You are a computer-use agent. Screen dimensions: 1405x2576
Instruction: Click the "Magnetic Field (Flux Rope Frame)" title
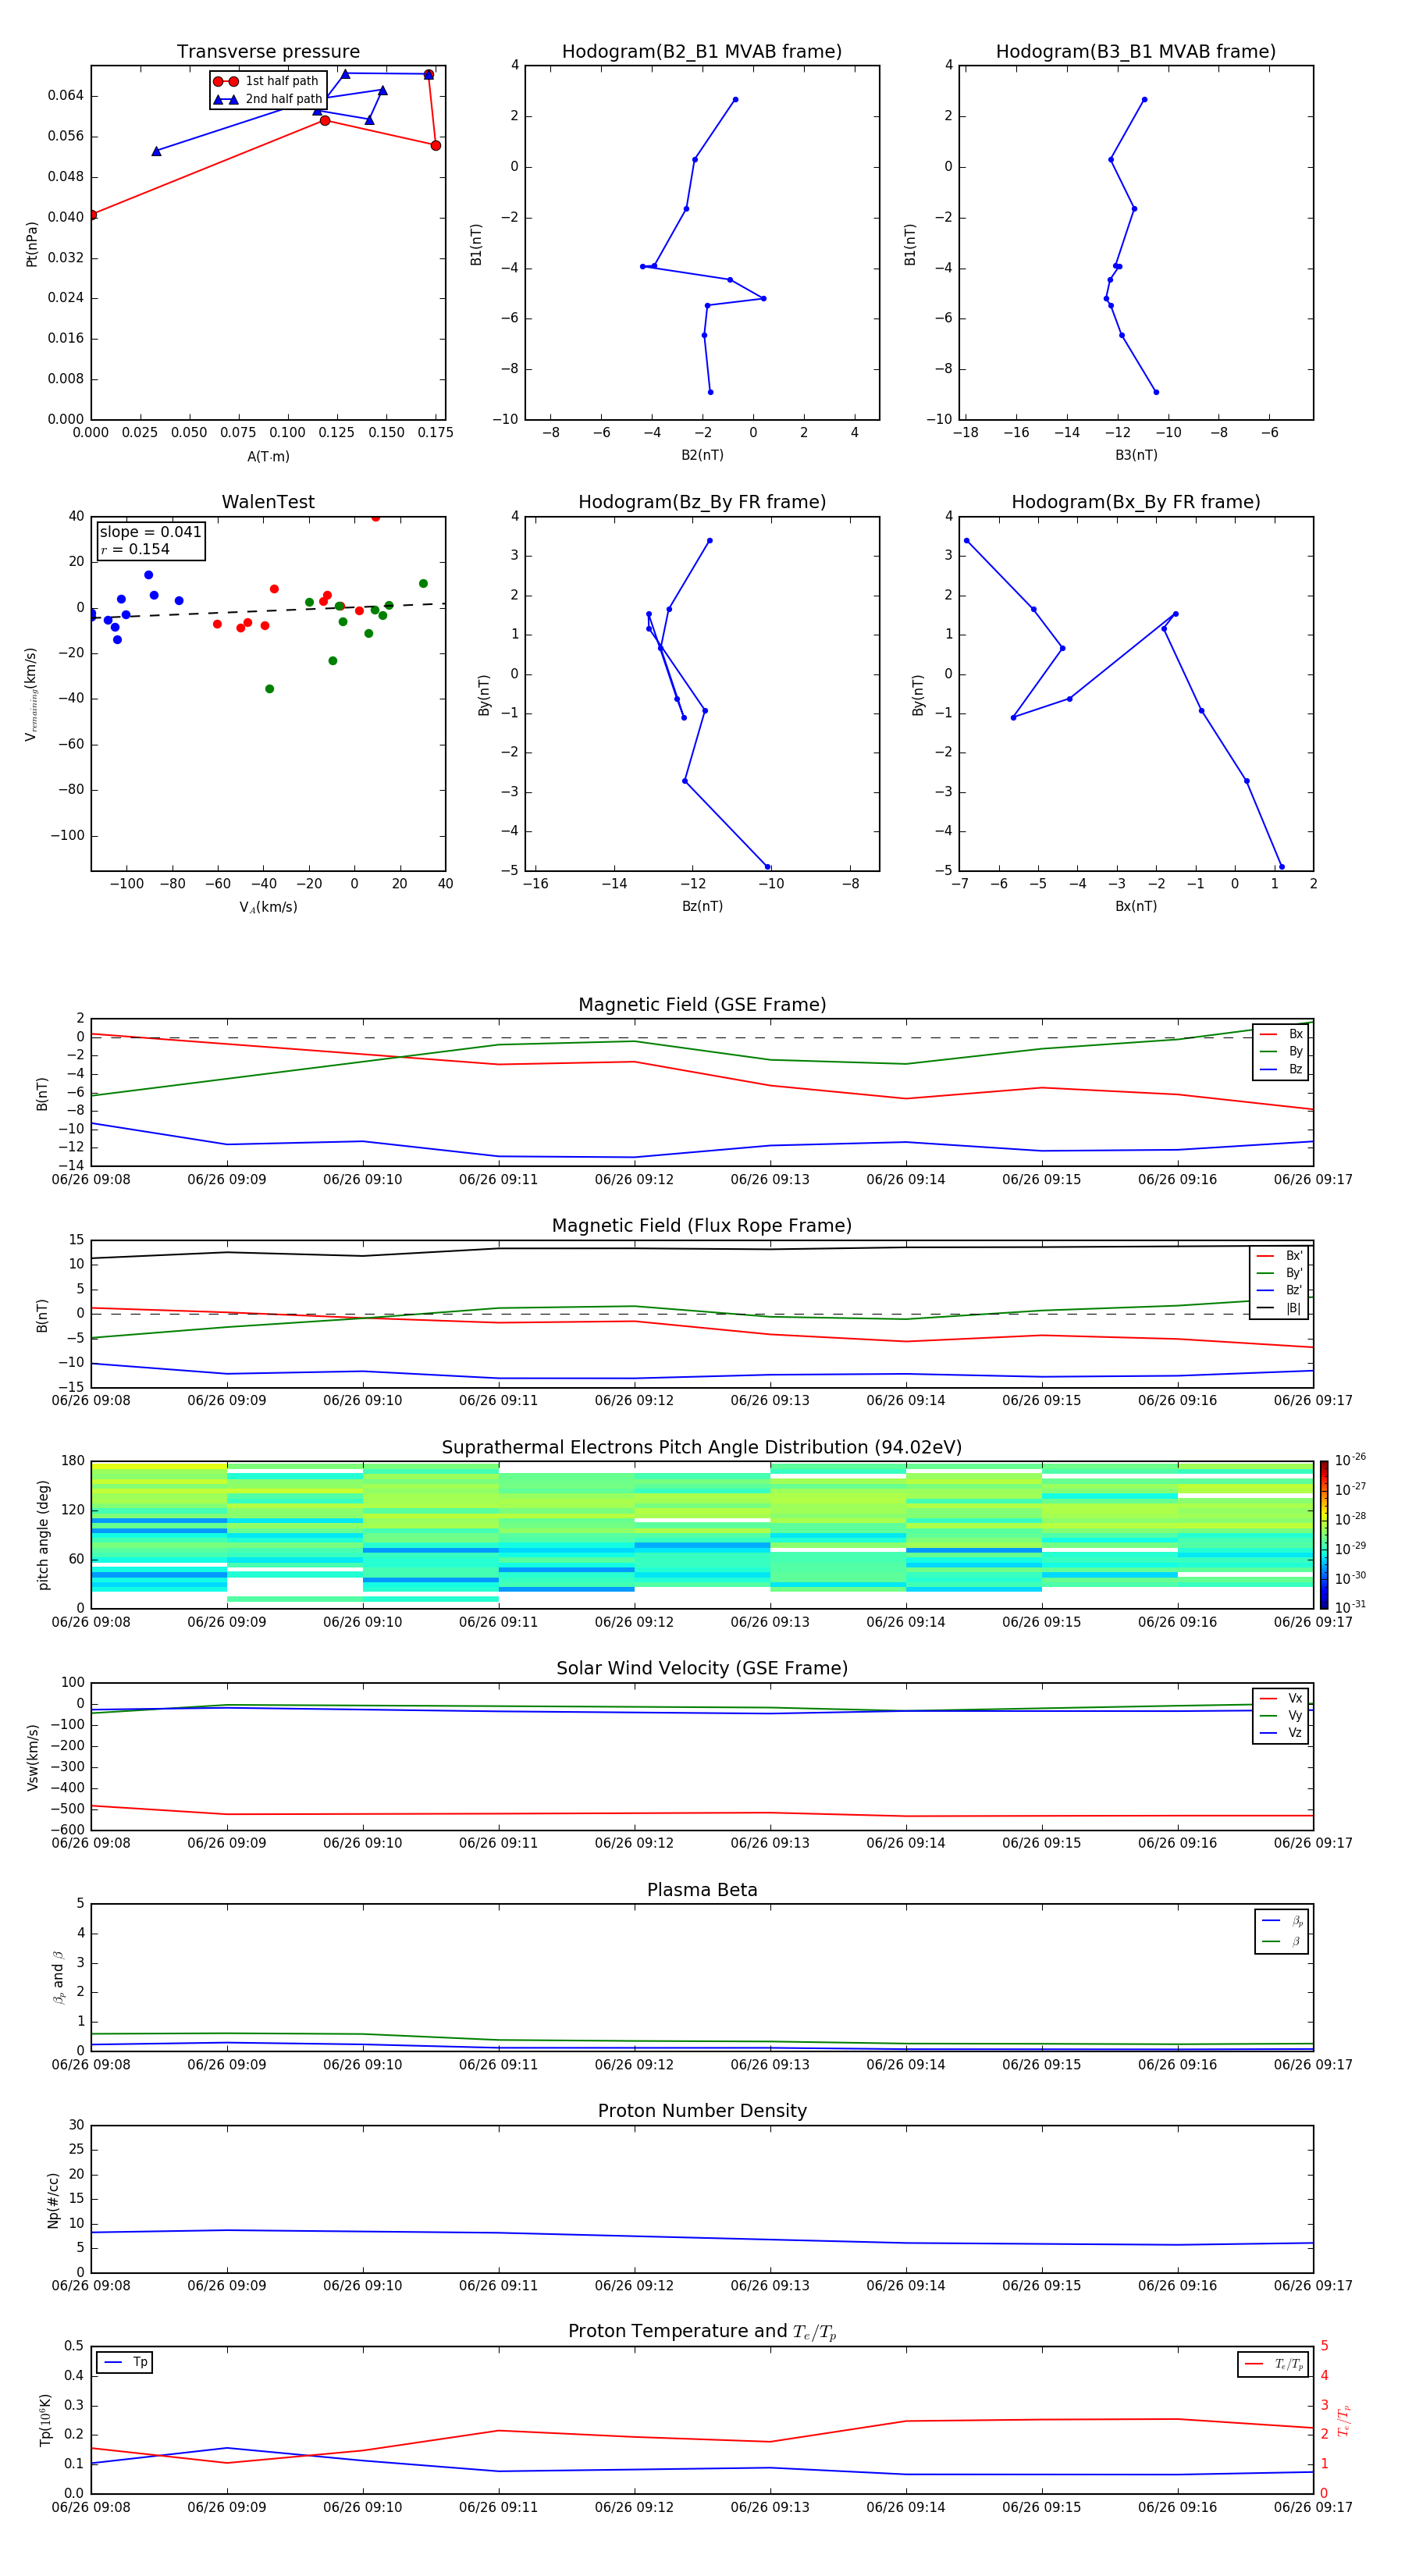(x=702, y=1226)
